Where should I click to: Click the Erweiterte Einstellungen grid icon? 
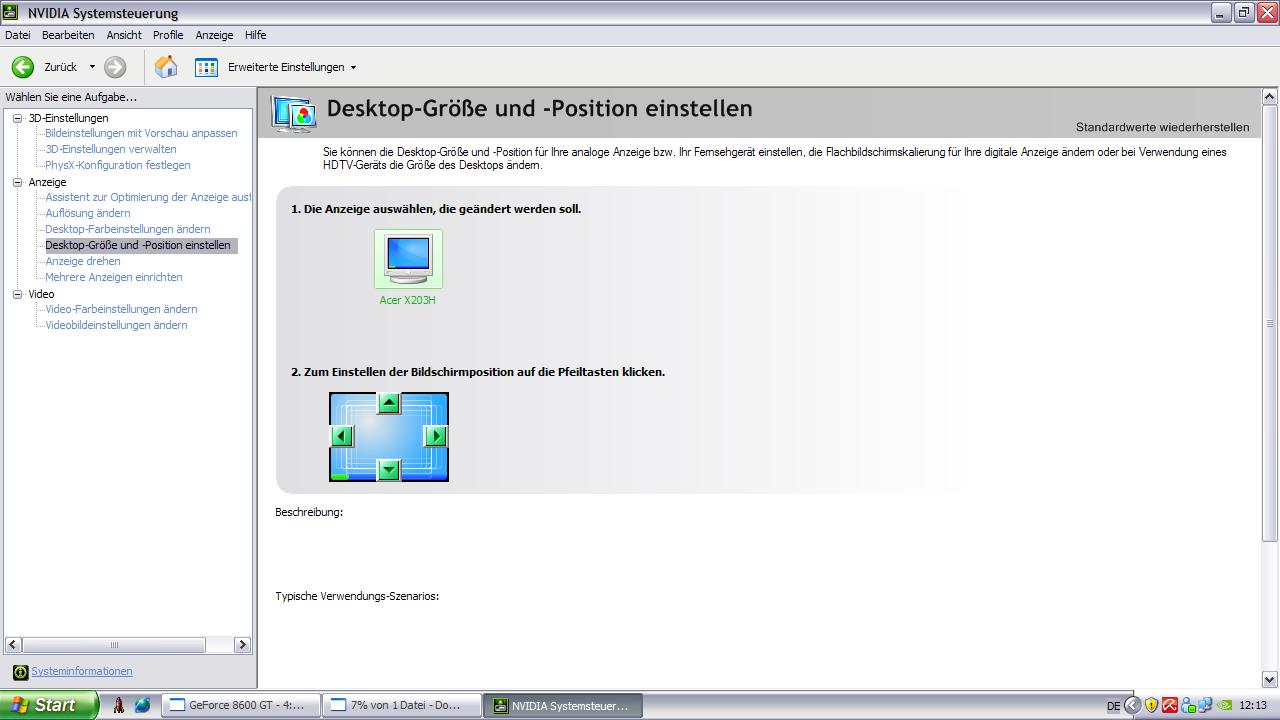206,67
